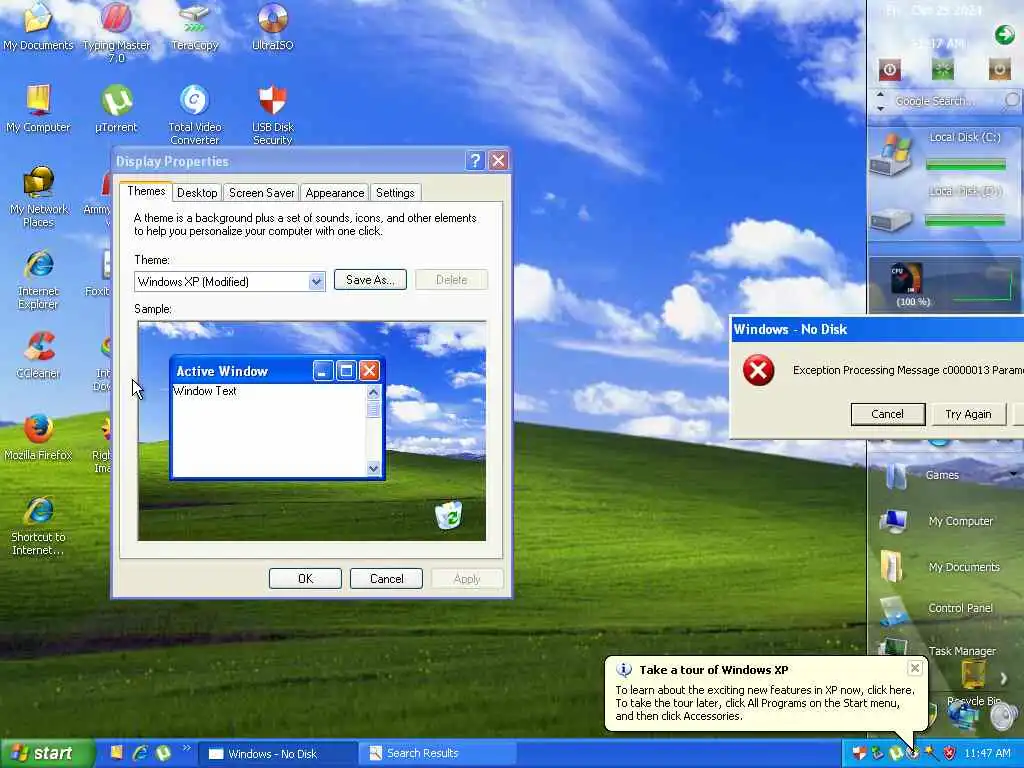This screenshot has height=768, width=1024.
Task: Open My Network Places icon
Action: point(38,197)
